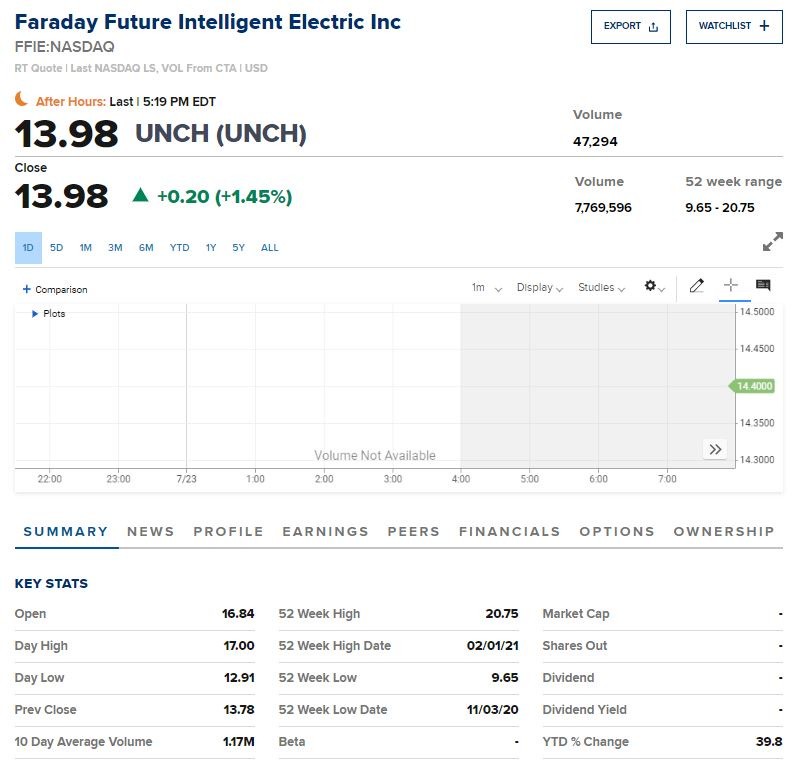Add a Comparison with plus icon
Image resolution: width=795 pixels, height=764 pixels.
[55, 290]
